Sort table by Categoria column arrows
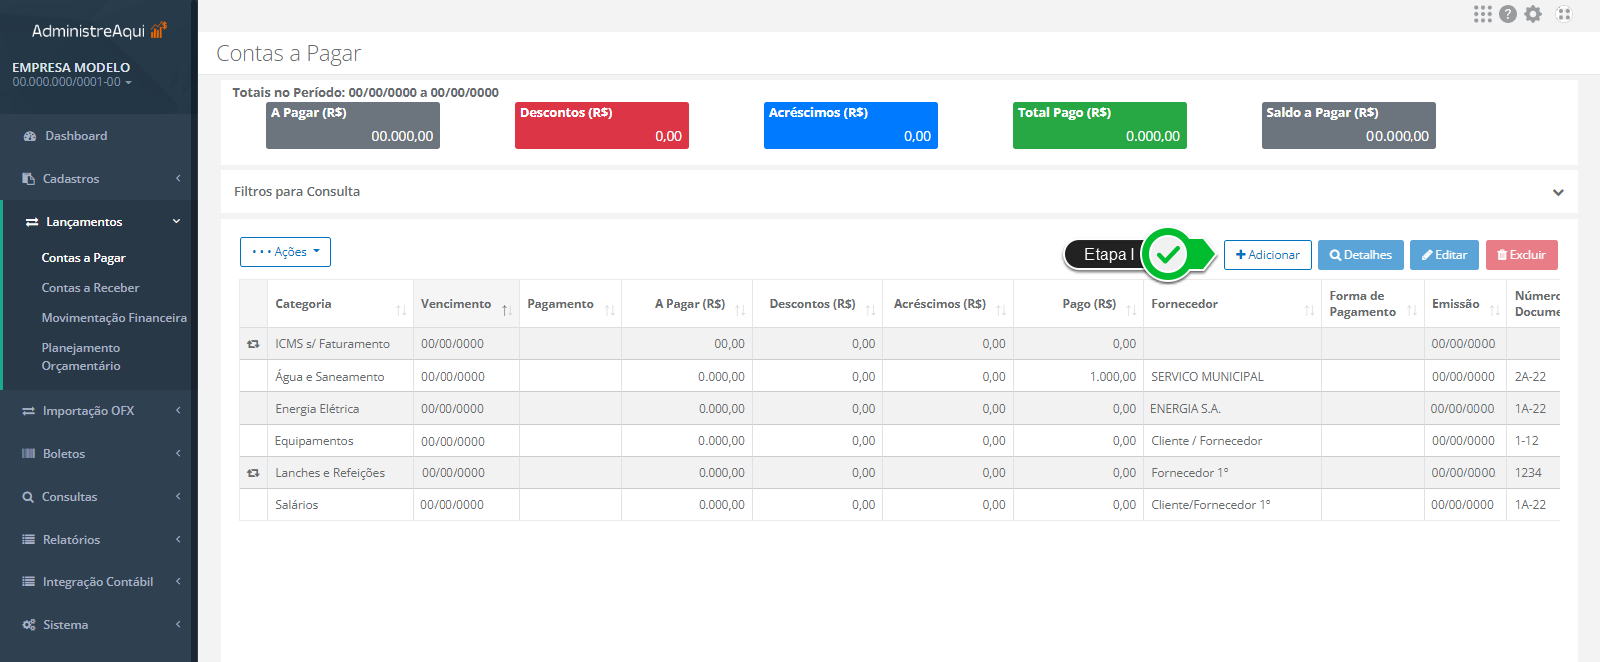Screen dimensions: 1600x662 401,310
